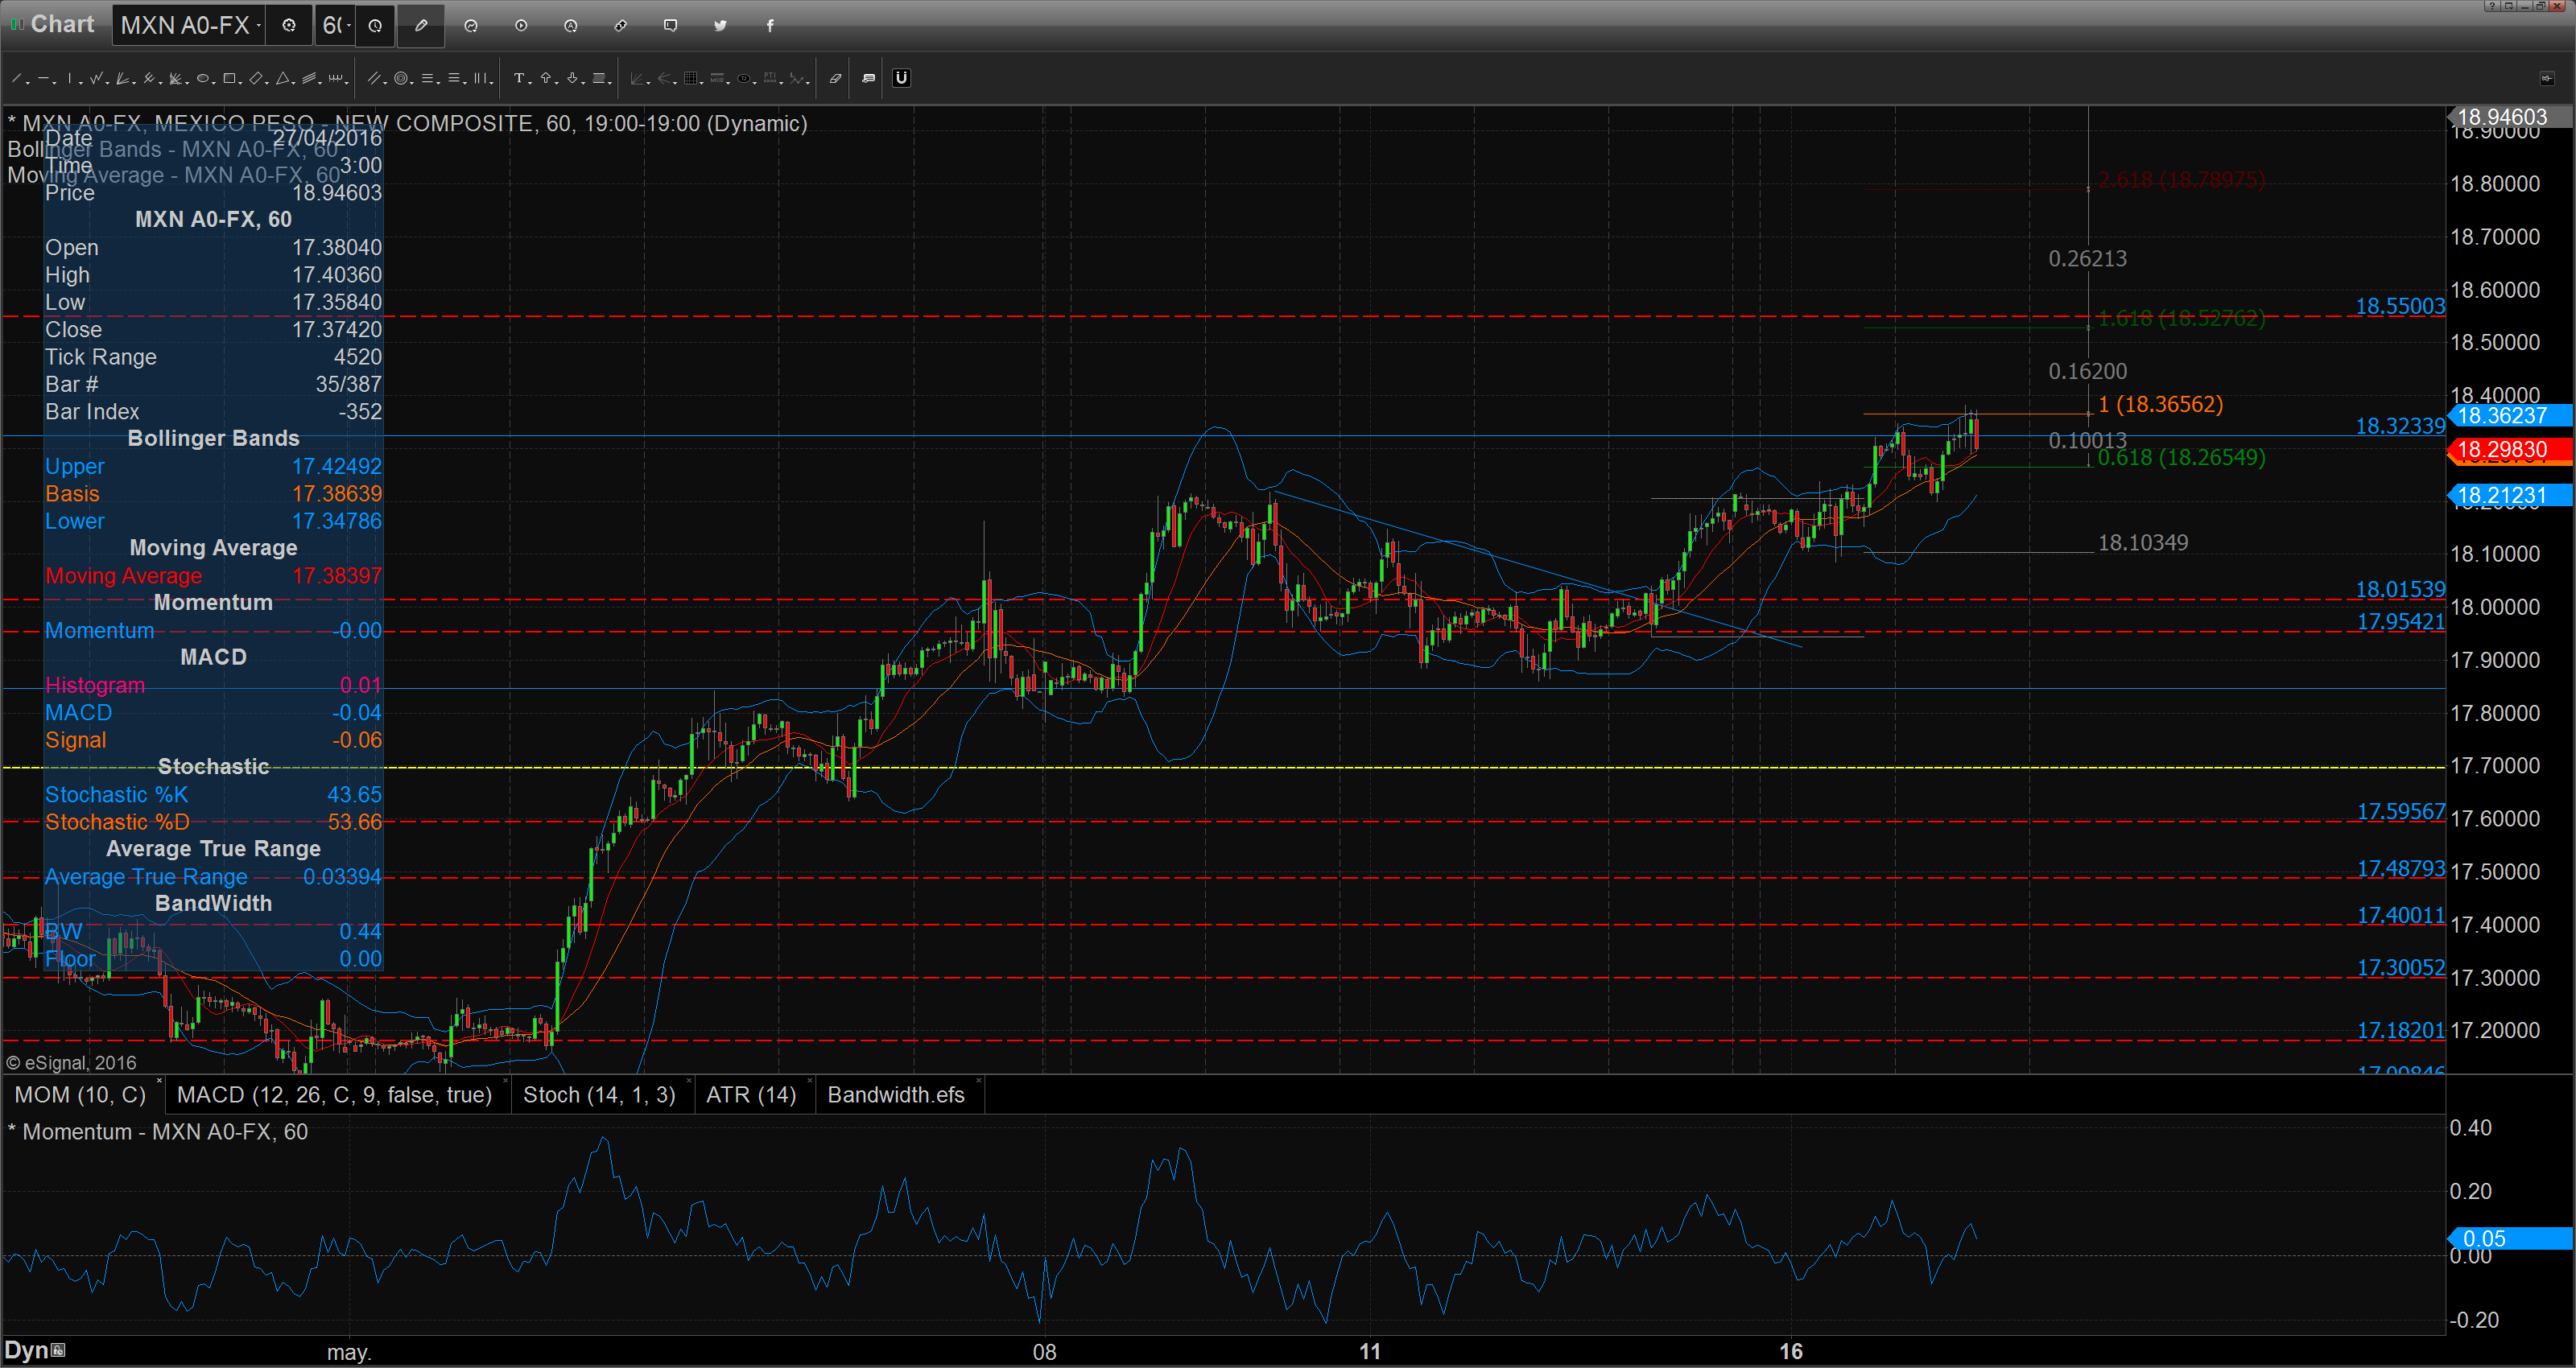Click the annotation comments icon
Image resolution: width=2576 pixels, height=1368 pixels.
869,78
